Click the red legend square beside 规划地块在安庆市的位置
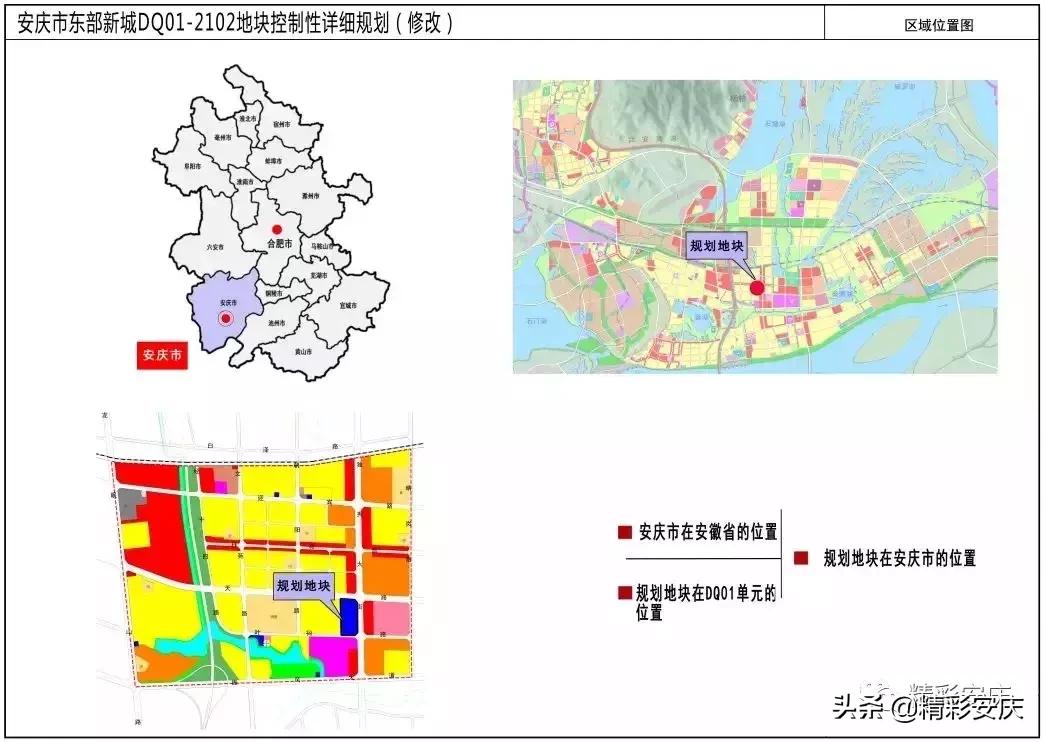 pos(799,557)
